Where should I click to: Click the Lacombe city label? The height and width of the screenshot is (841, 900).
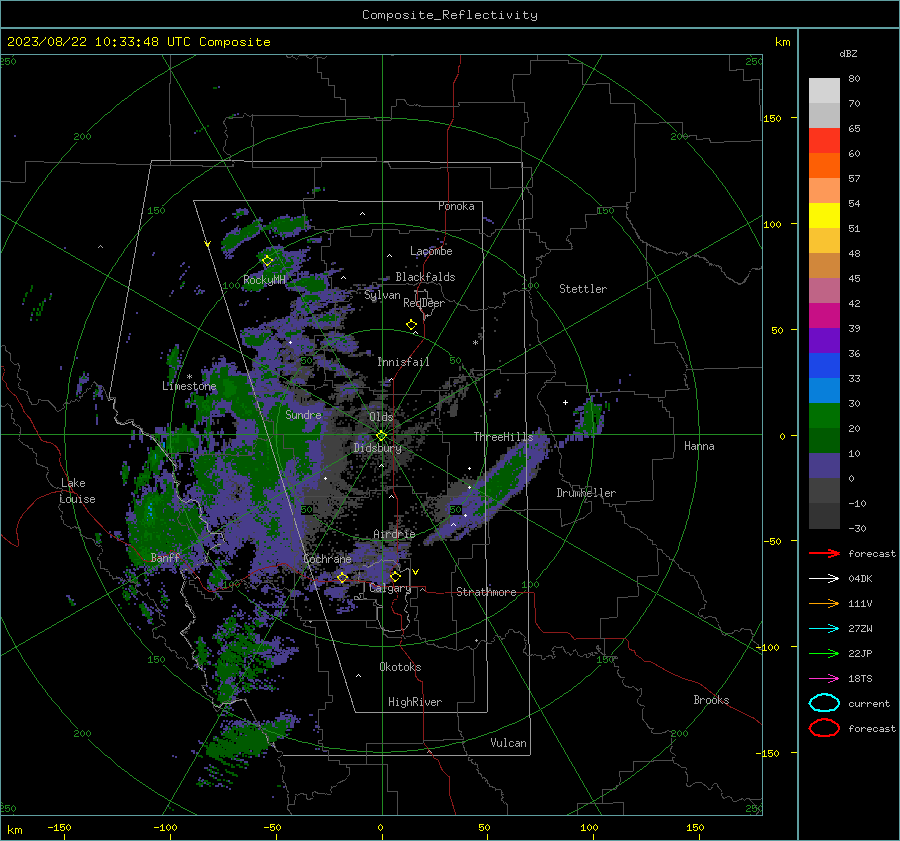tap(431, 251)
